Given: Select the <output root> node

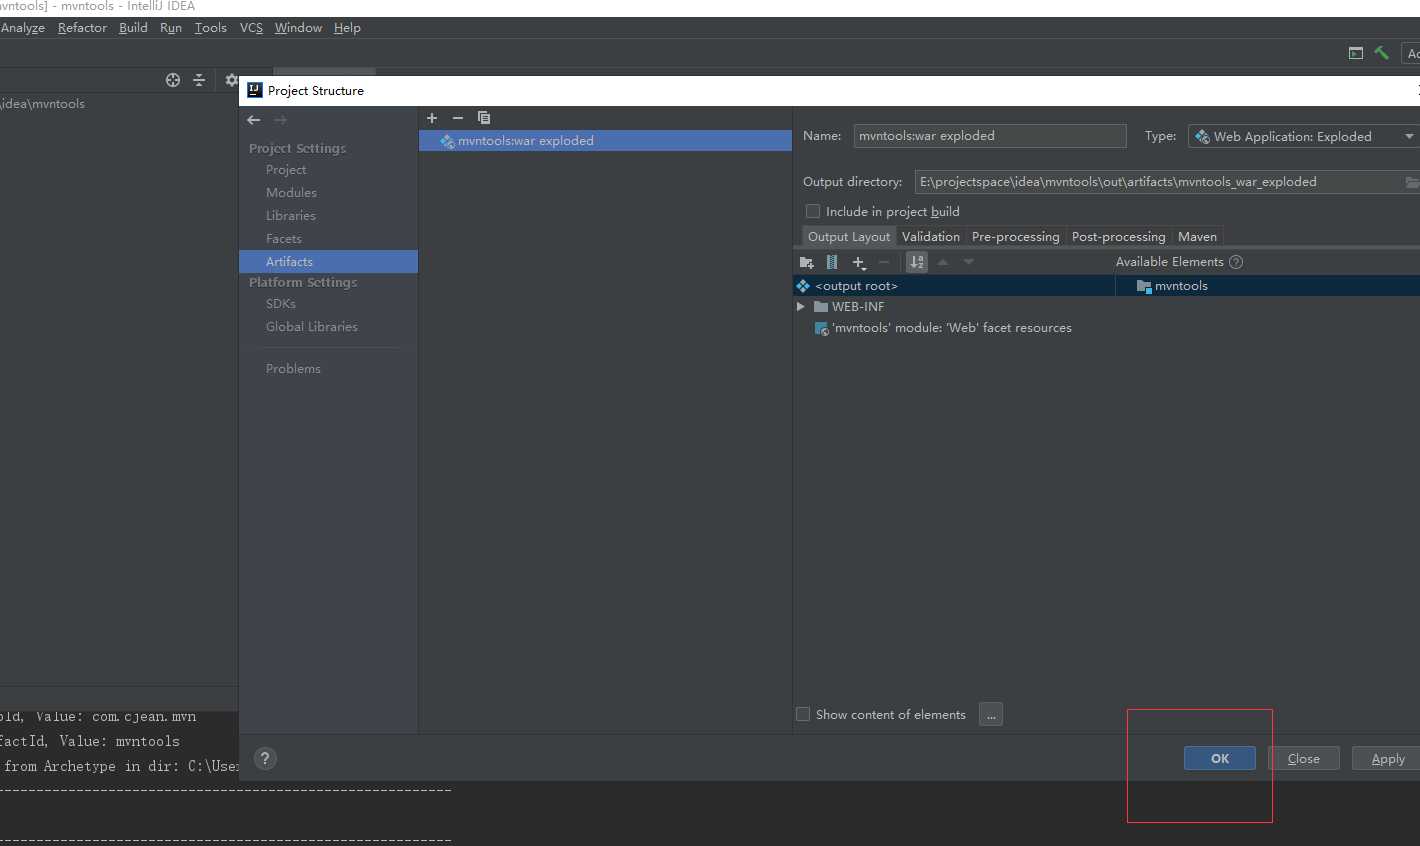Looking at the screenshot, I should click(954, 286).
